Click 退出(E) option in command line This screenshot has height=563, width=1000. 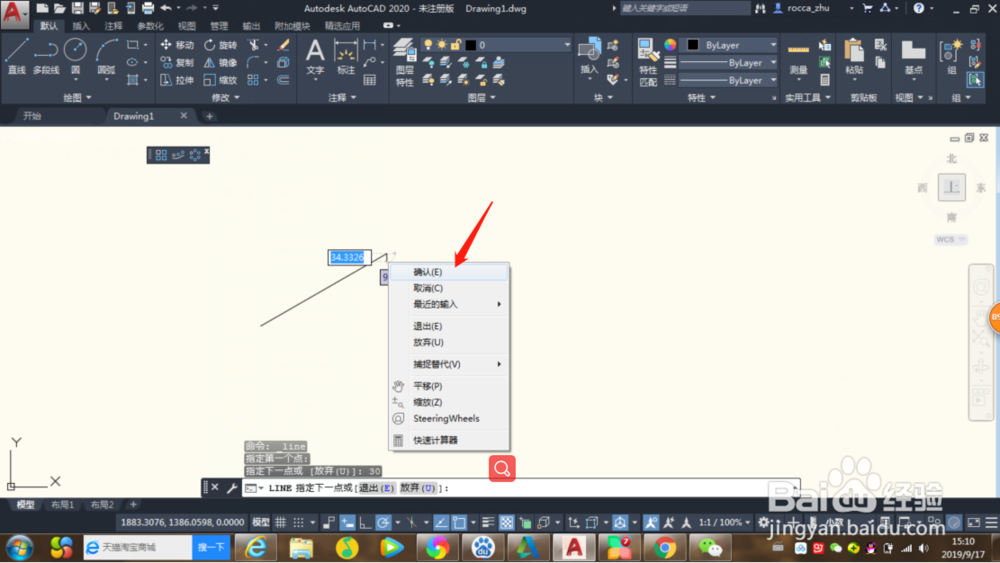click(x=376, y=488)
